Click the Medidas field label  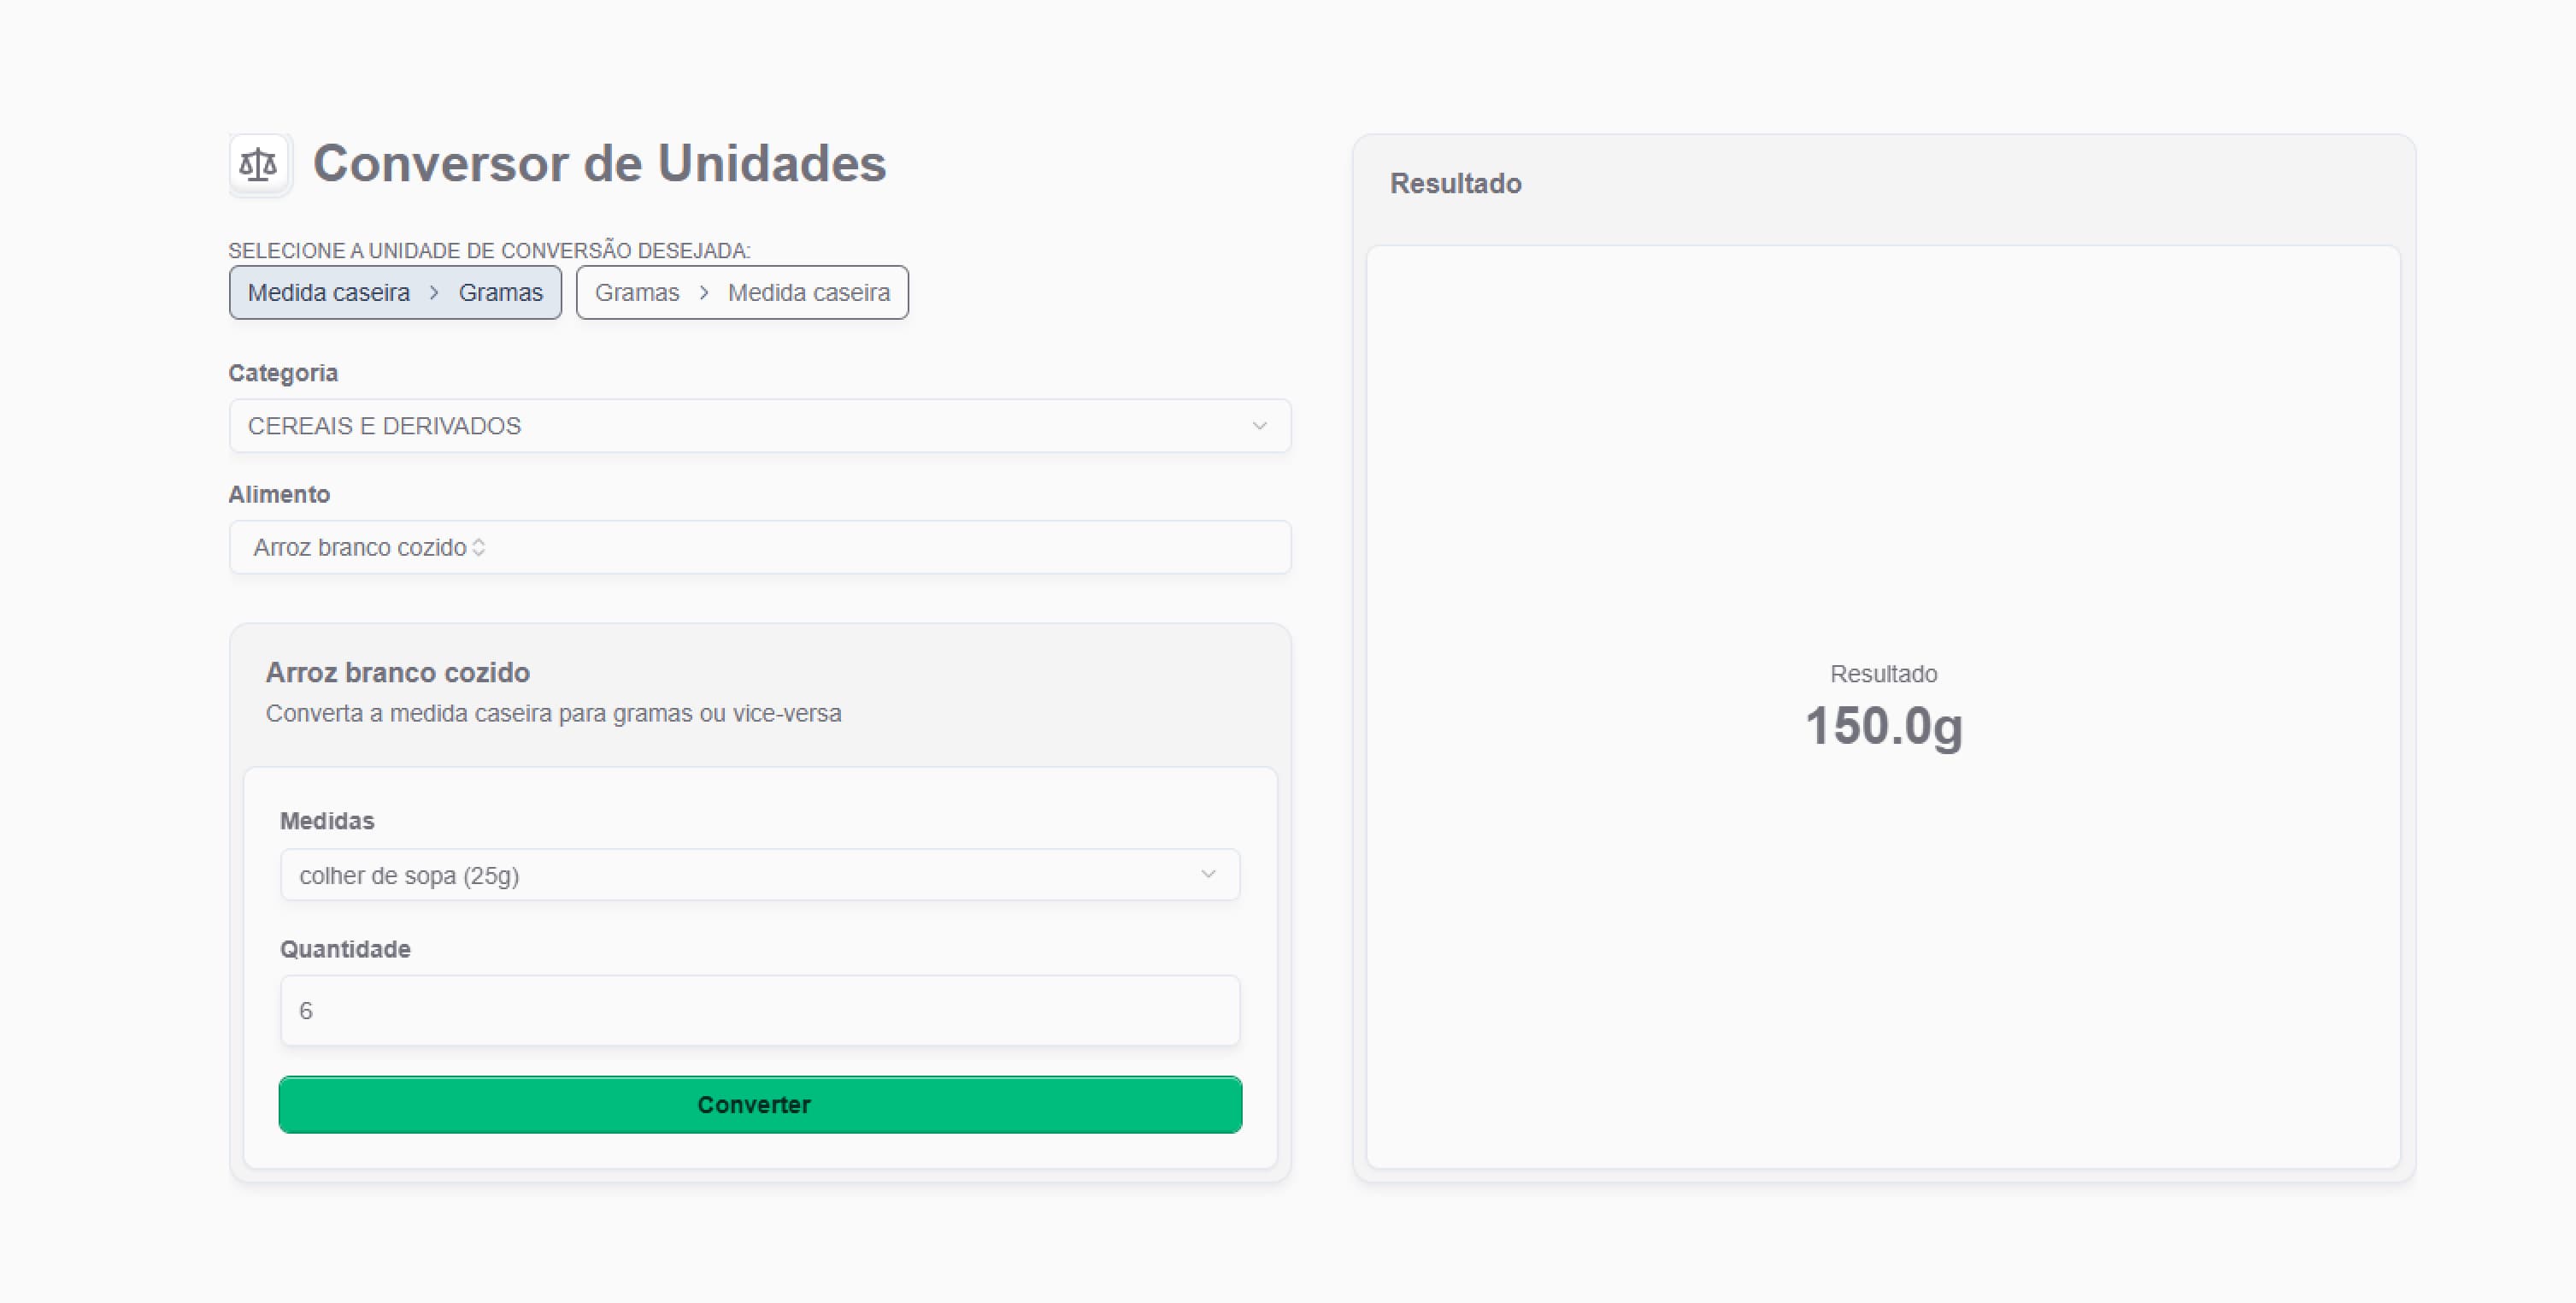coord(327,821)
